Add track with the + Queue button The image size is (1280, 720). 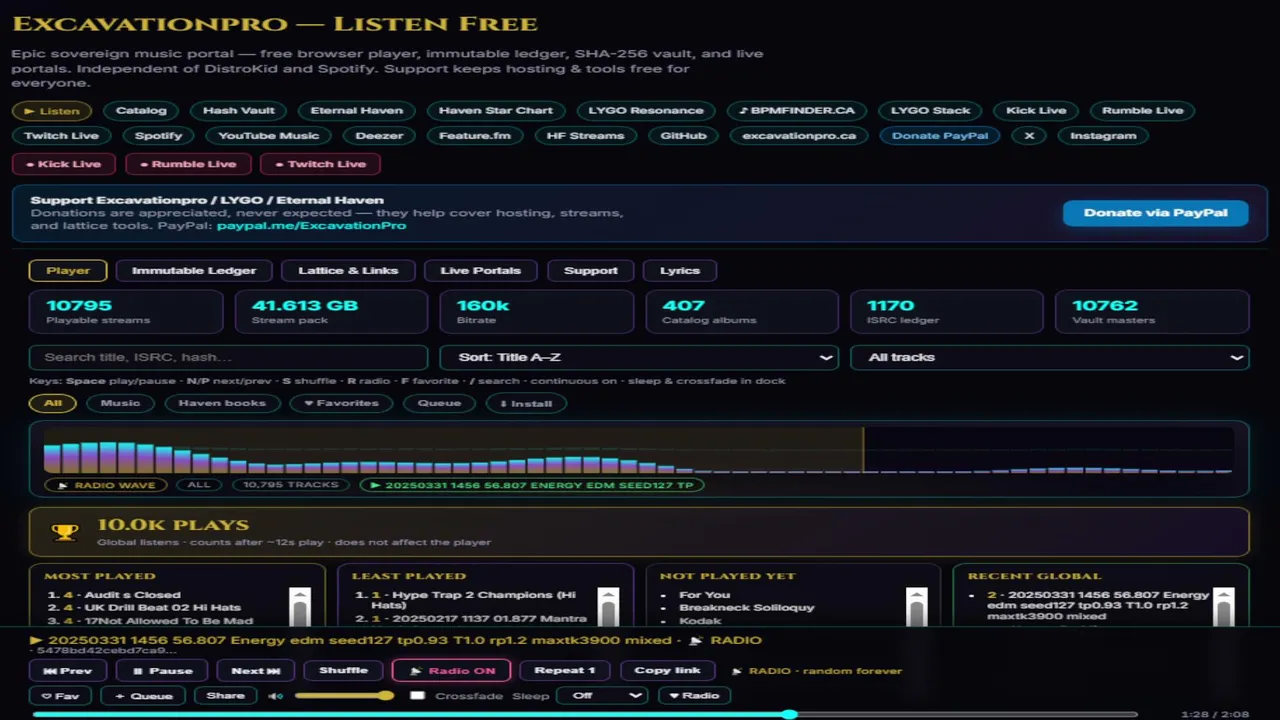pos(143,696)
